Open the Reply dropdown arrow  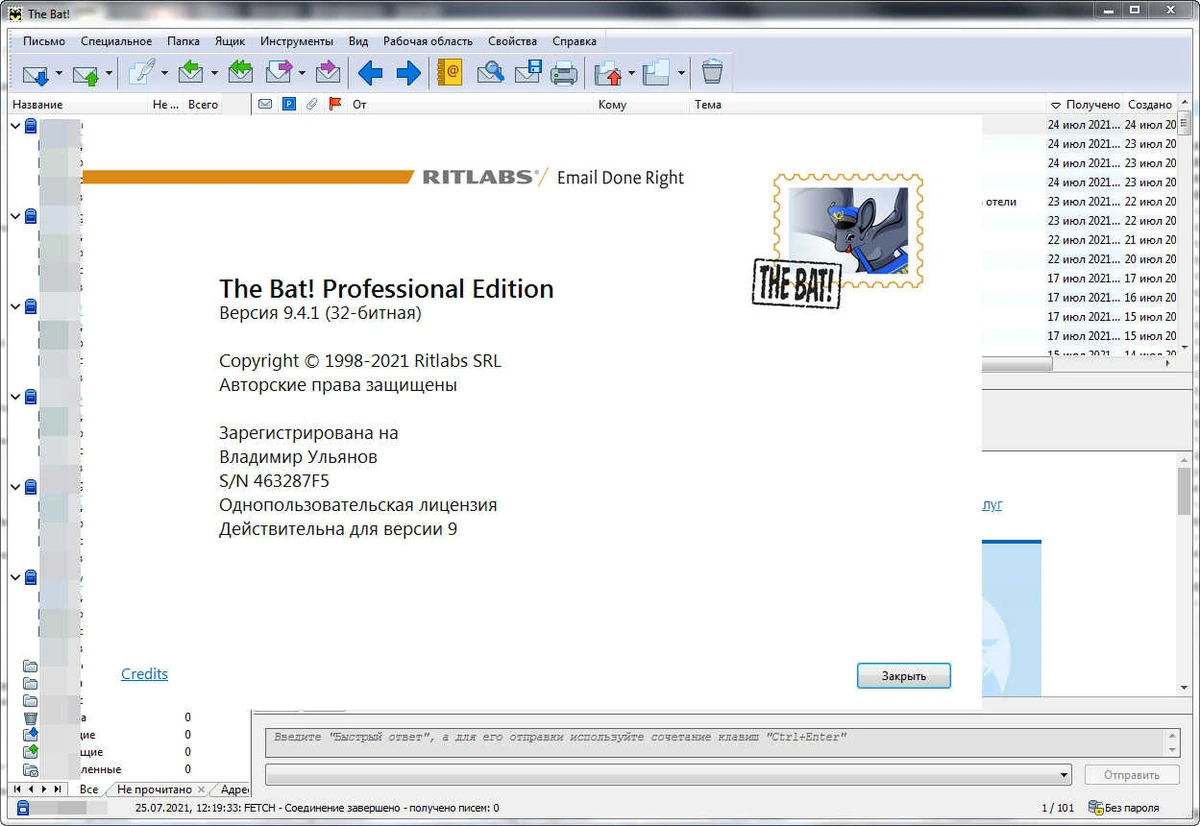point(214,73)
